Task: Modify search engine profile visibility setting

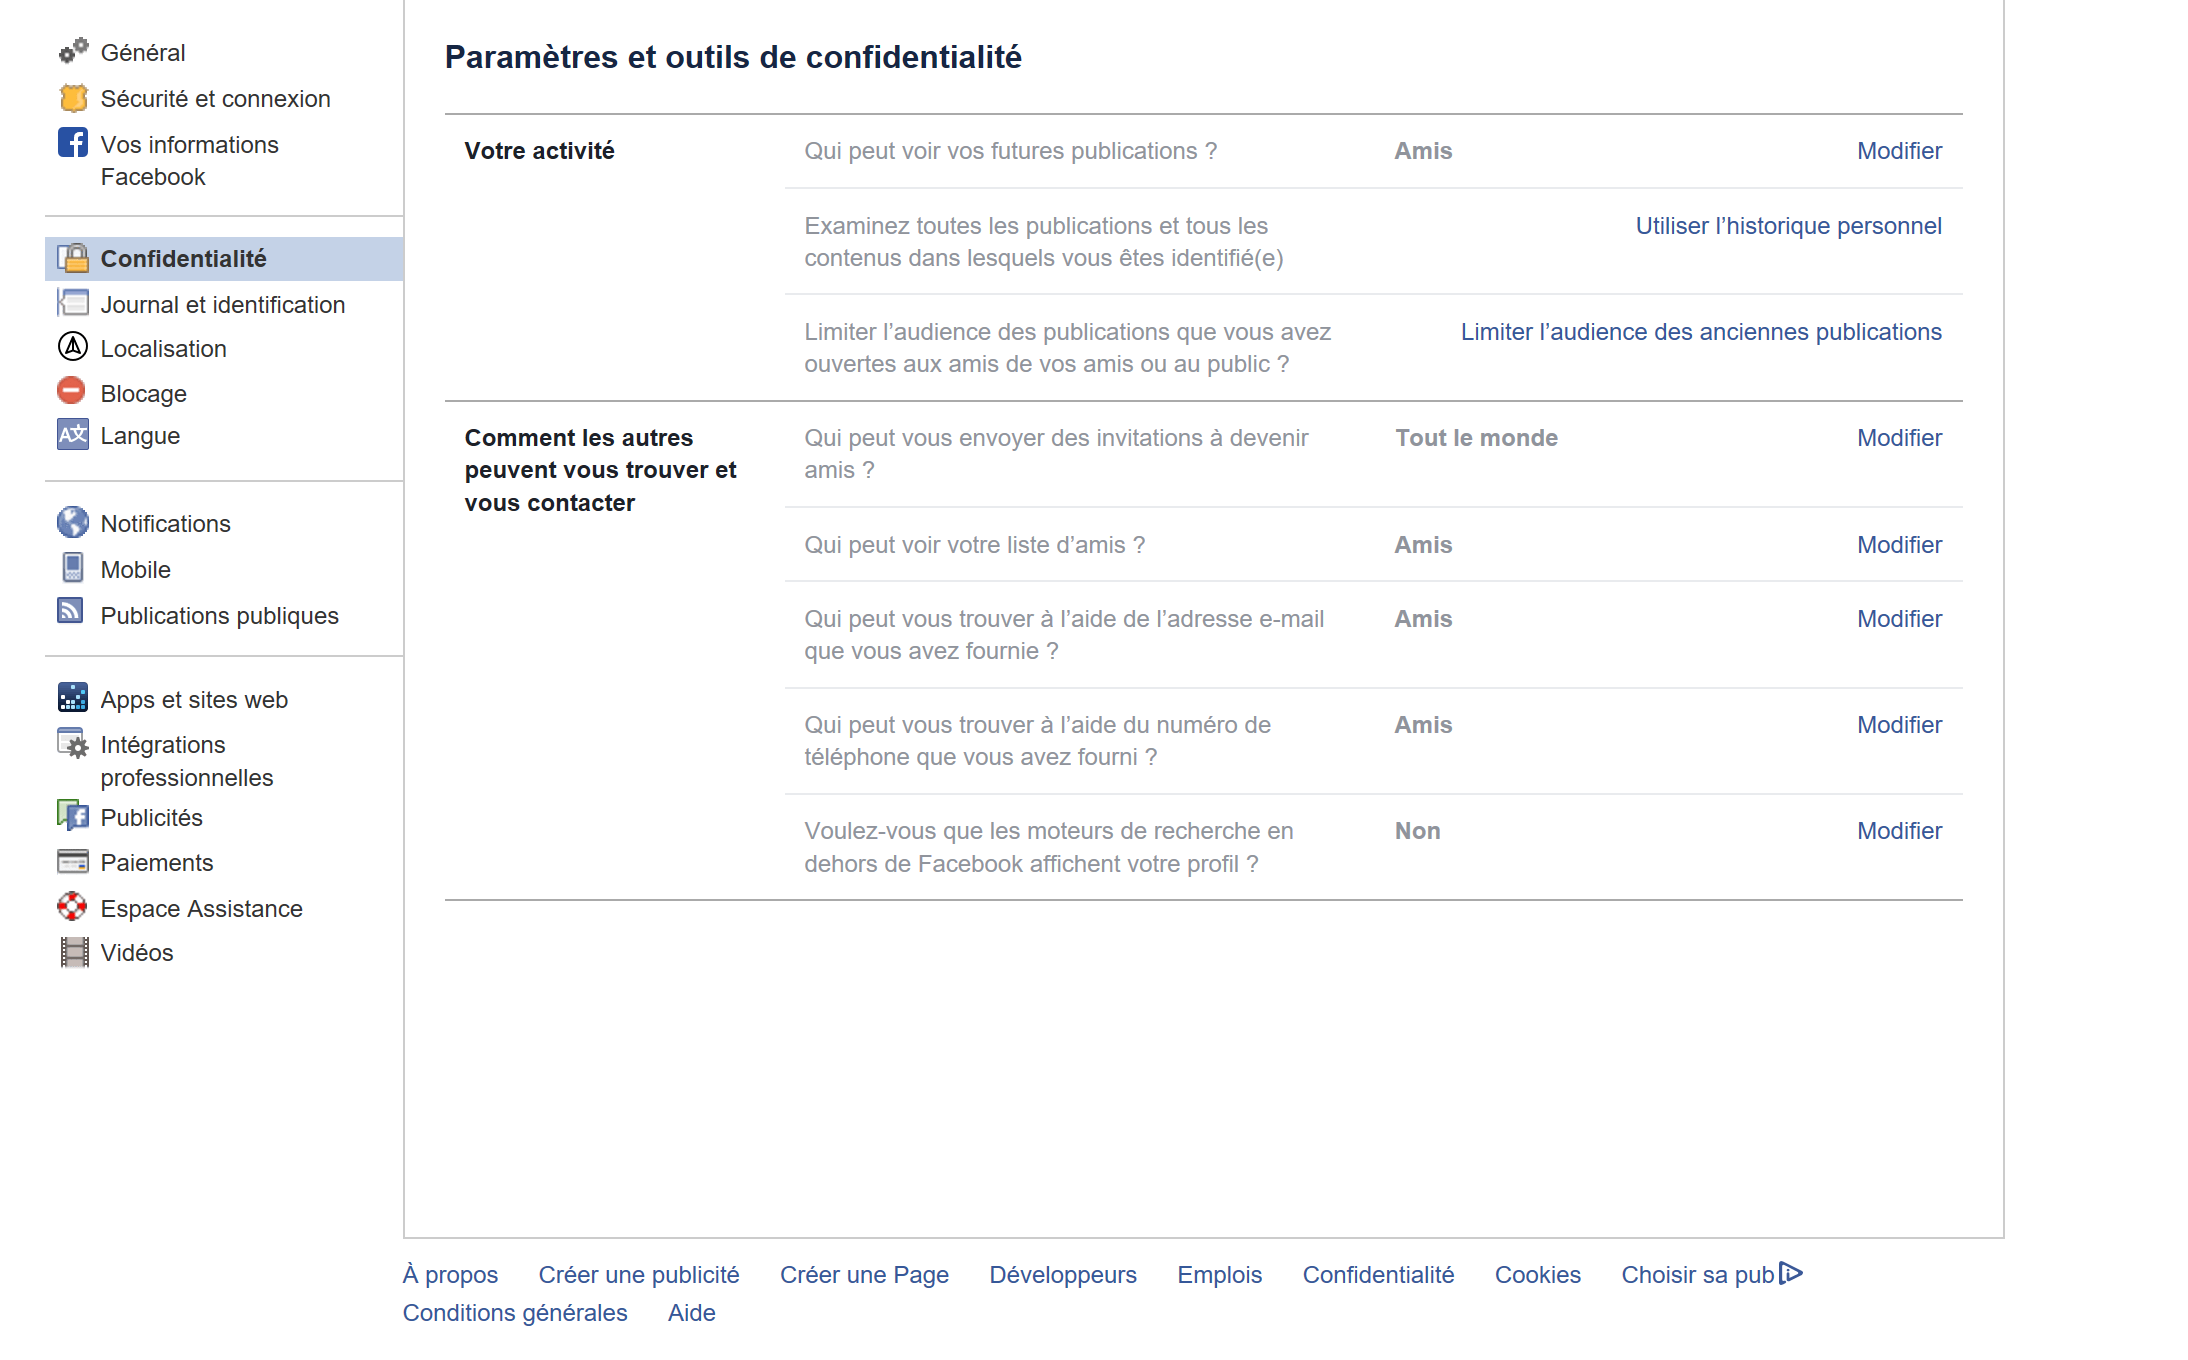Action: coord(1898,831)
